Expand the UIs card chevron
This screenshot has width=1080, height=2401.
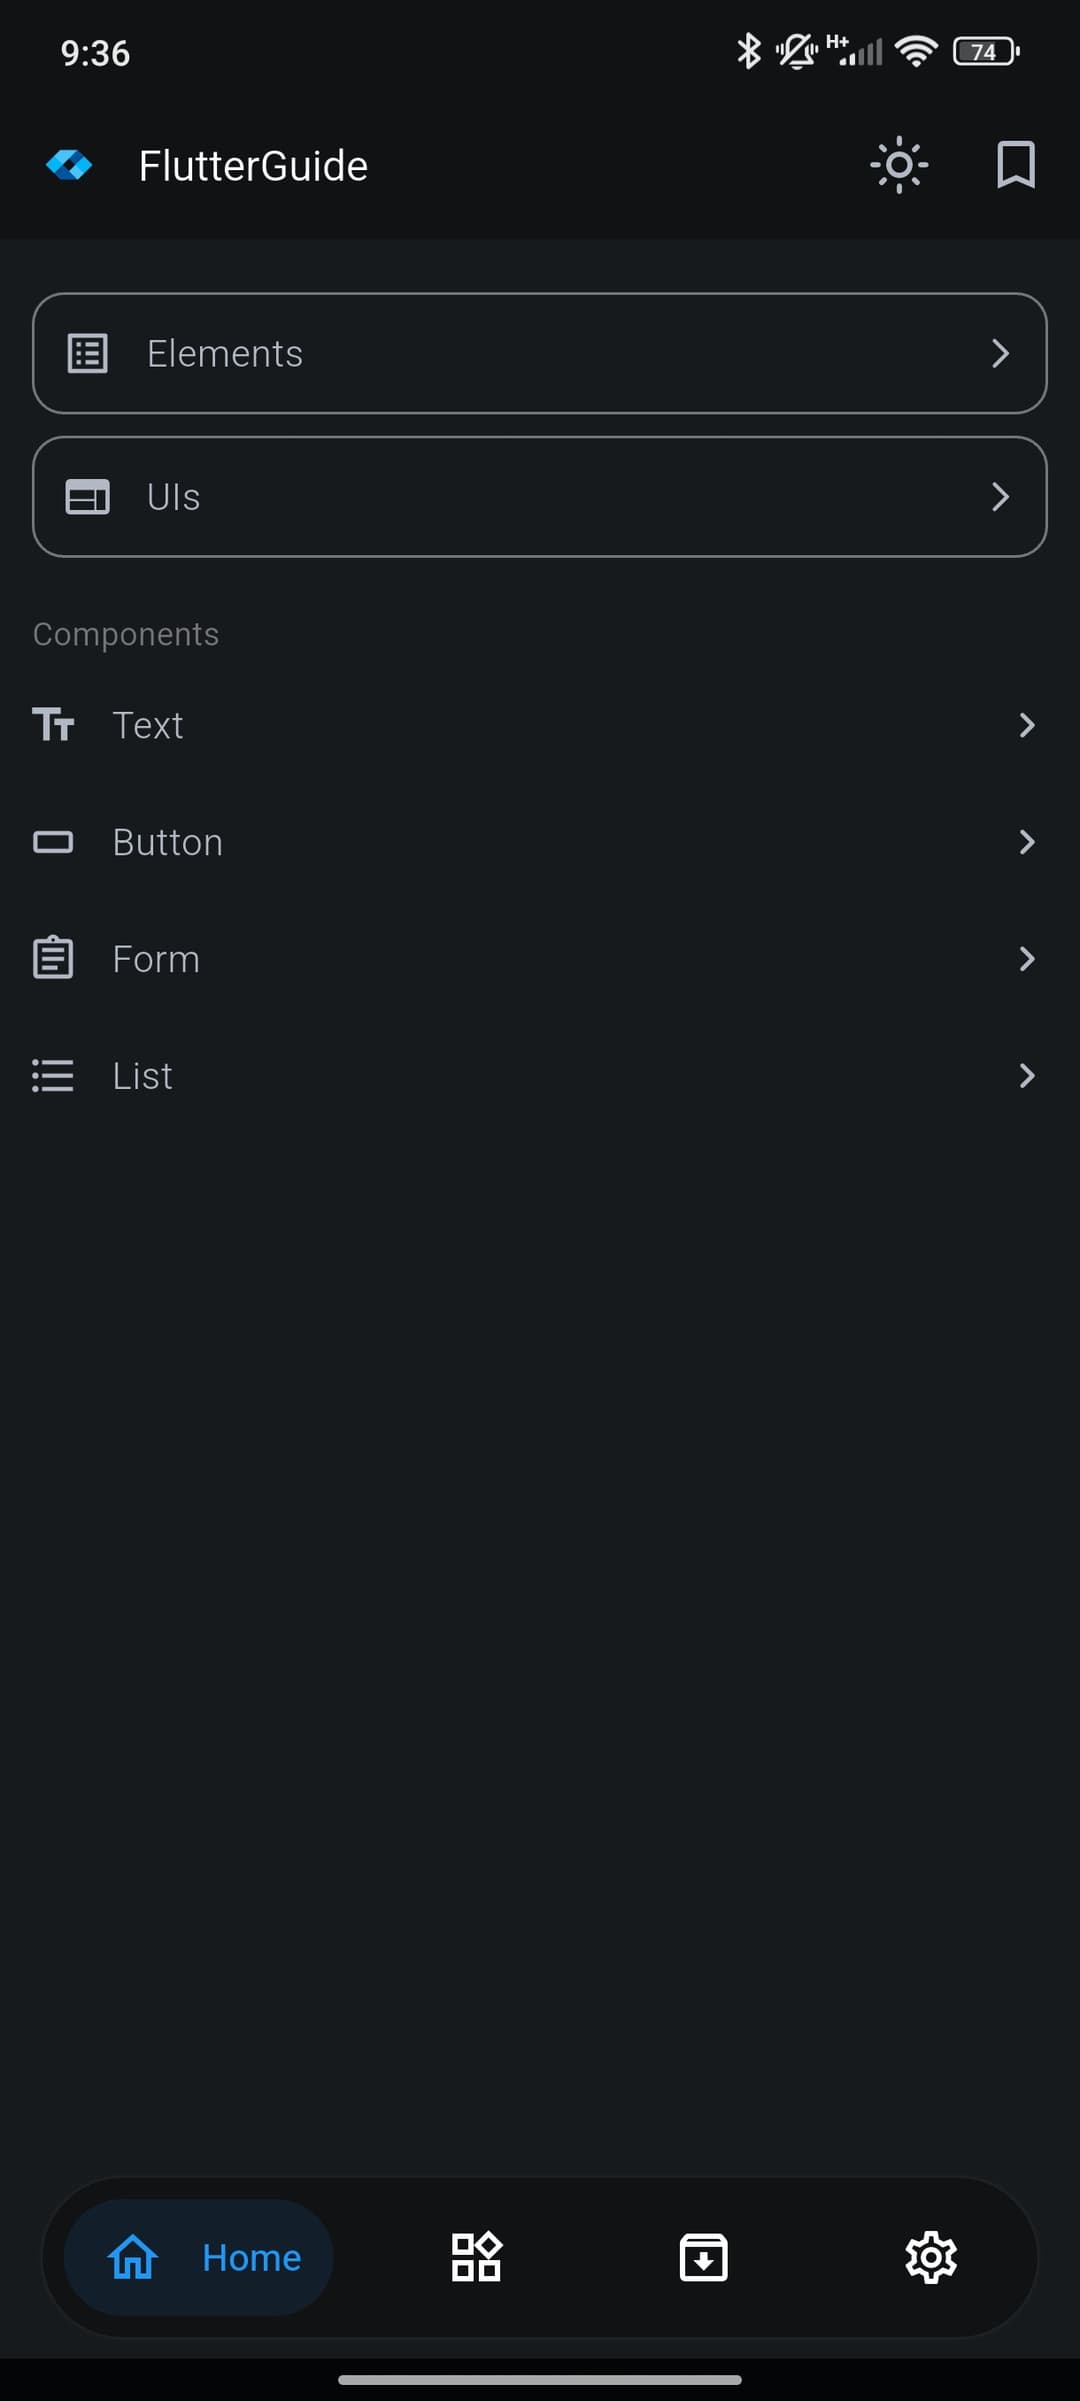[1000, 497]
